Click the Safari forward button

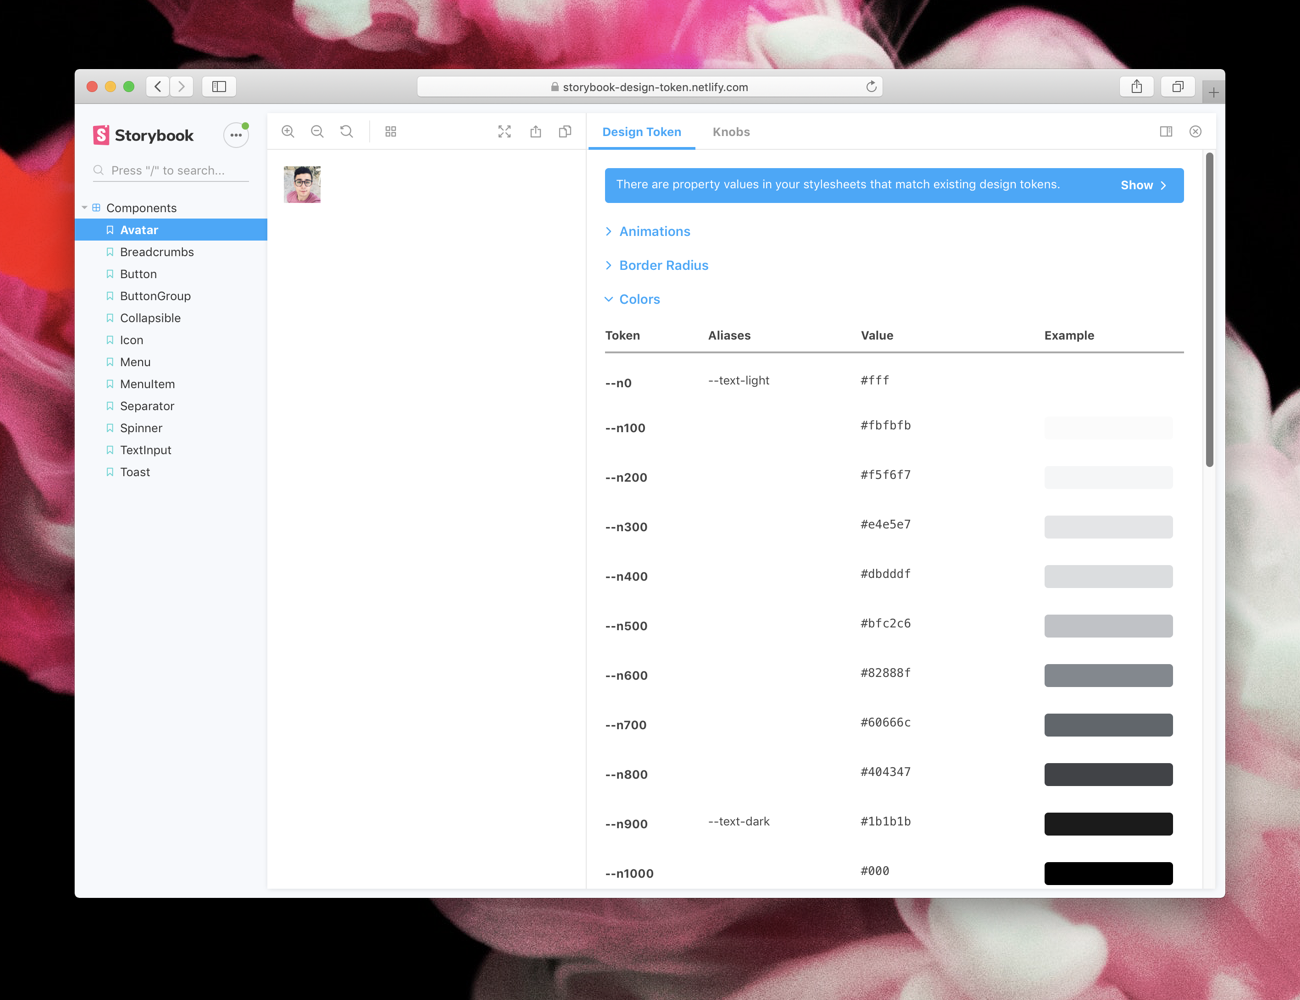point(182,87)
